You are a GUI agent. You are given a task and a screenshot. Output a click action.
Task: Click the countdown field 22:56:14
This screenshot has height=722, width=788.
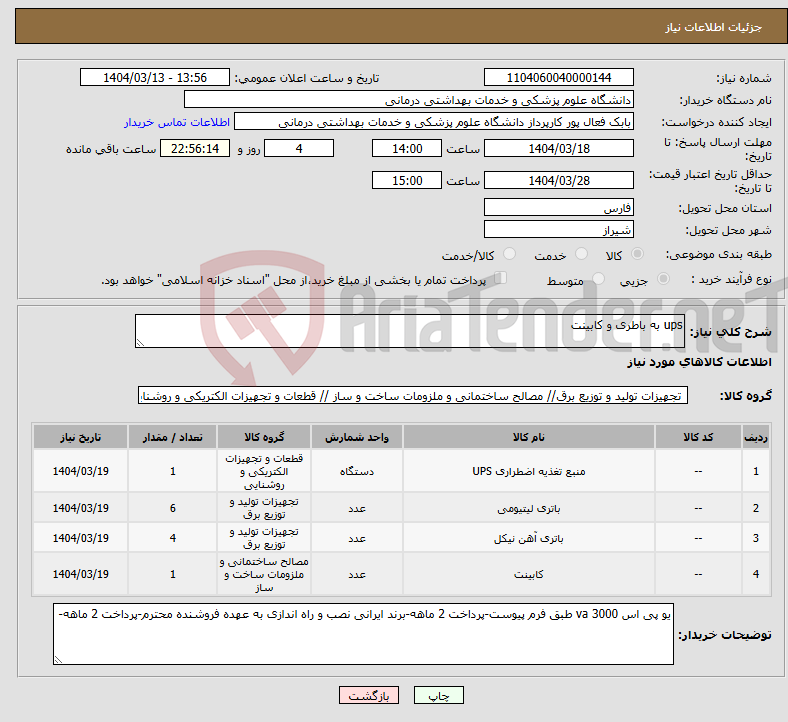(x=195, y=148)
